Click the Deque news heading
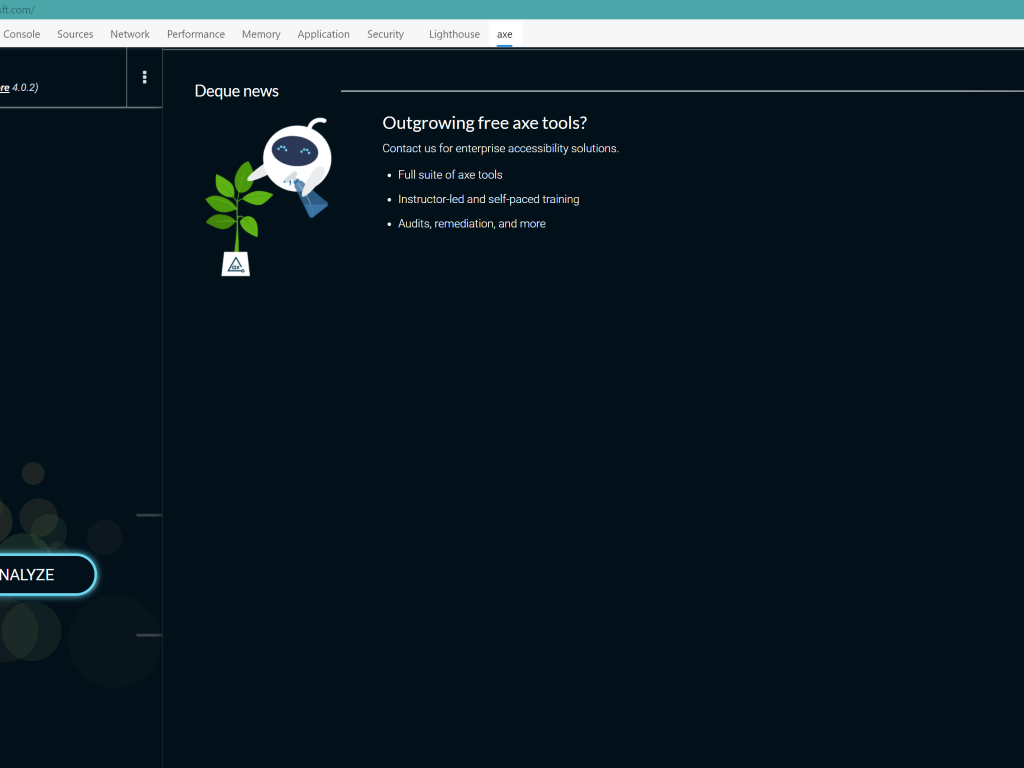The height and width of the screenshot is (768, 1024). 237,91
